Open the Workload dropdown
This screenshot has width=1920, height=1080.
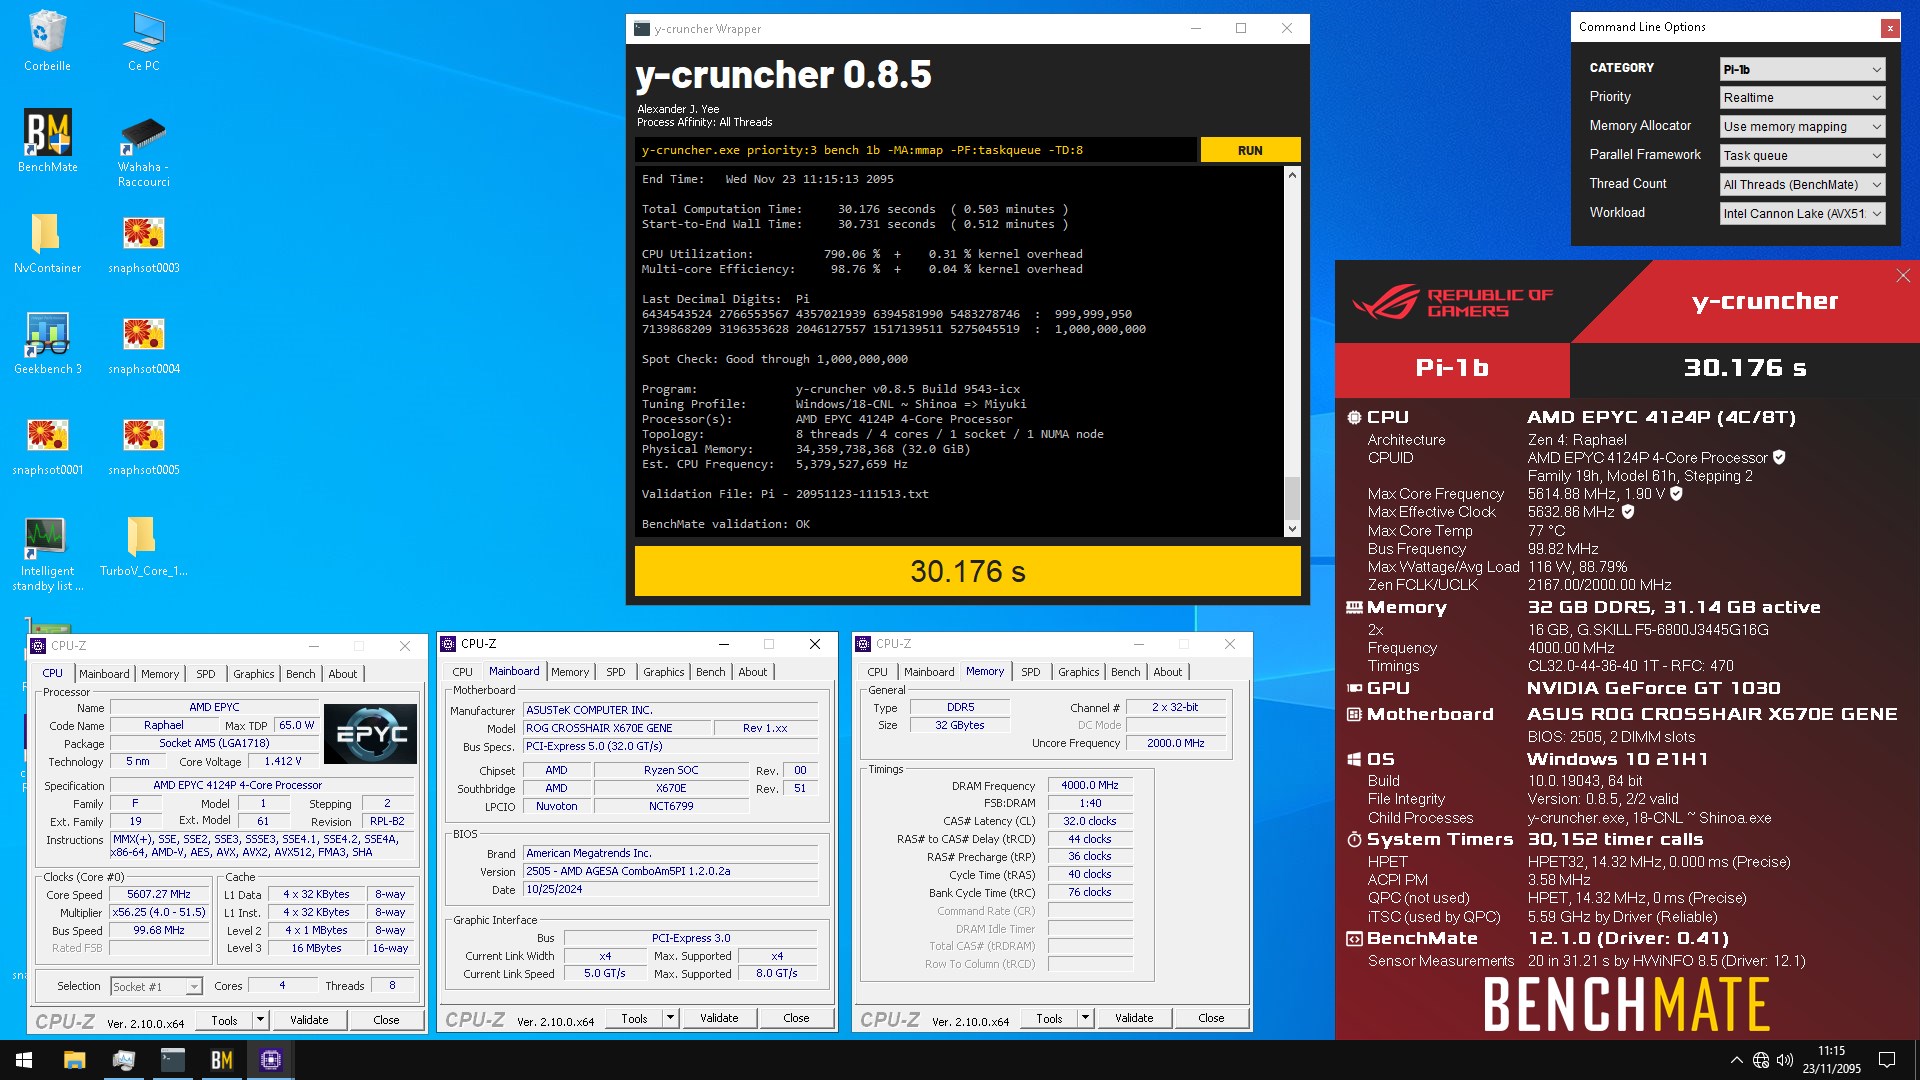(1802, 214)
